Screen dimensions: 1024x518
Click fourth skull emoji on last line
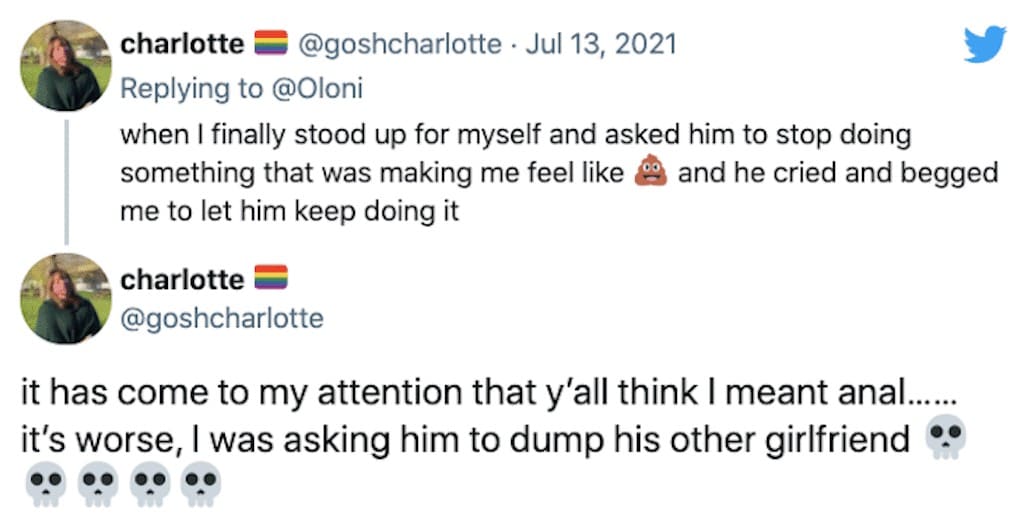pos(202,483)
